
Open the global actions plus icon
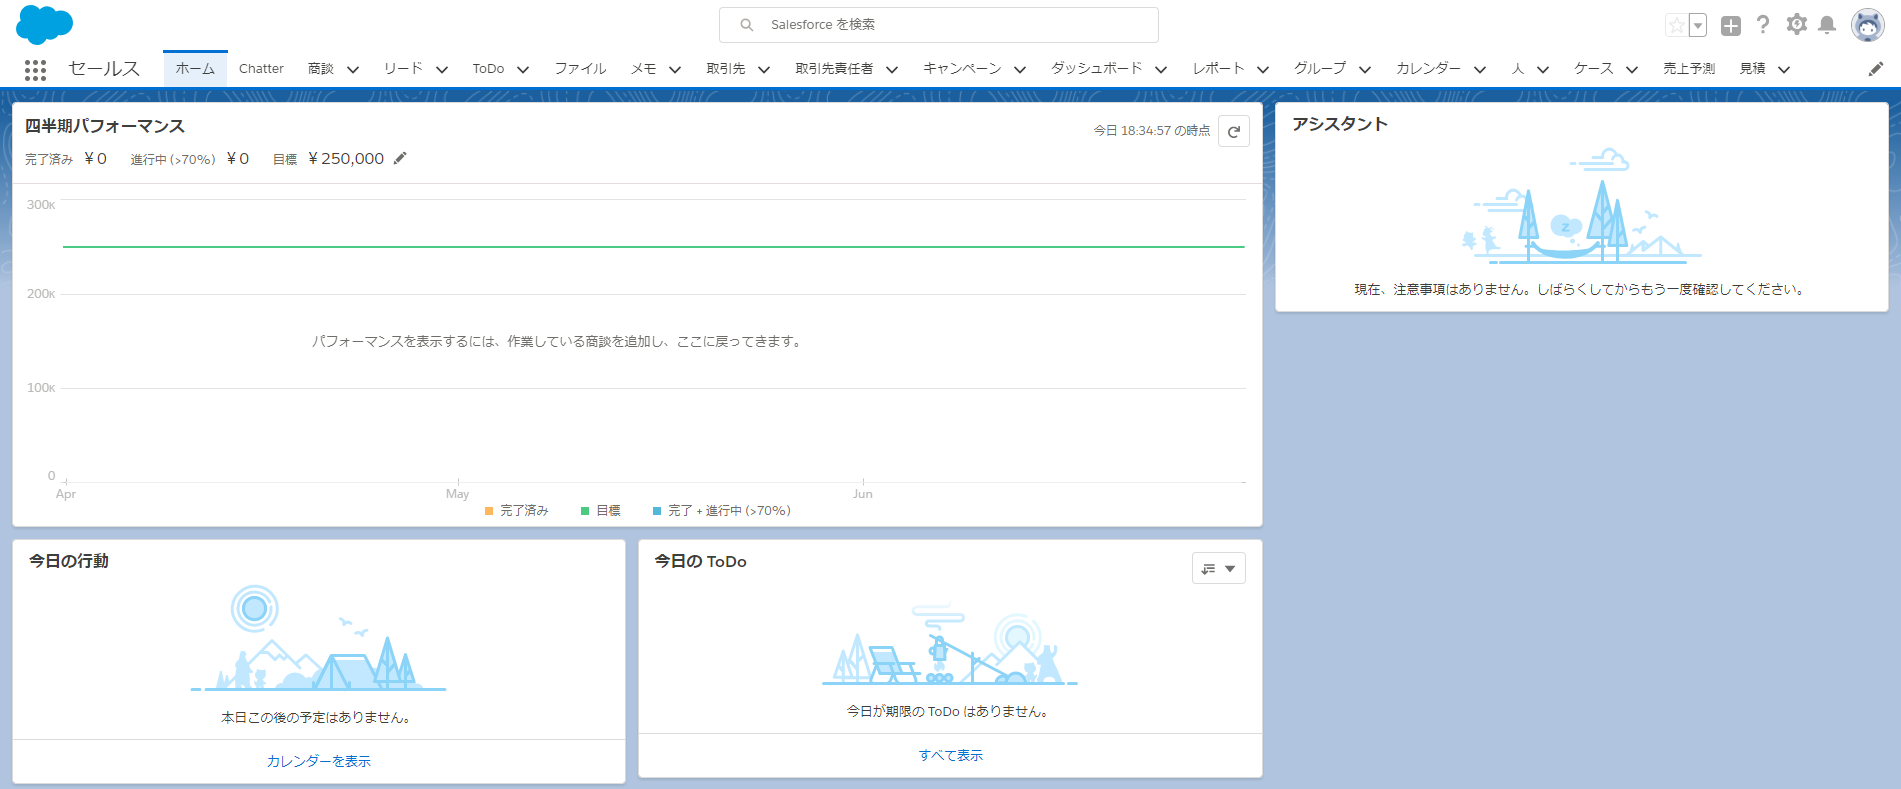pos(1731,26)
